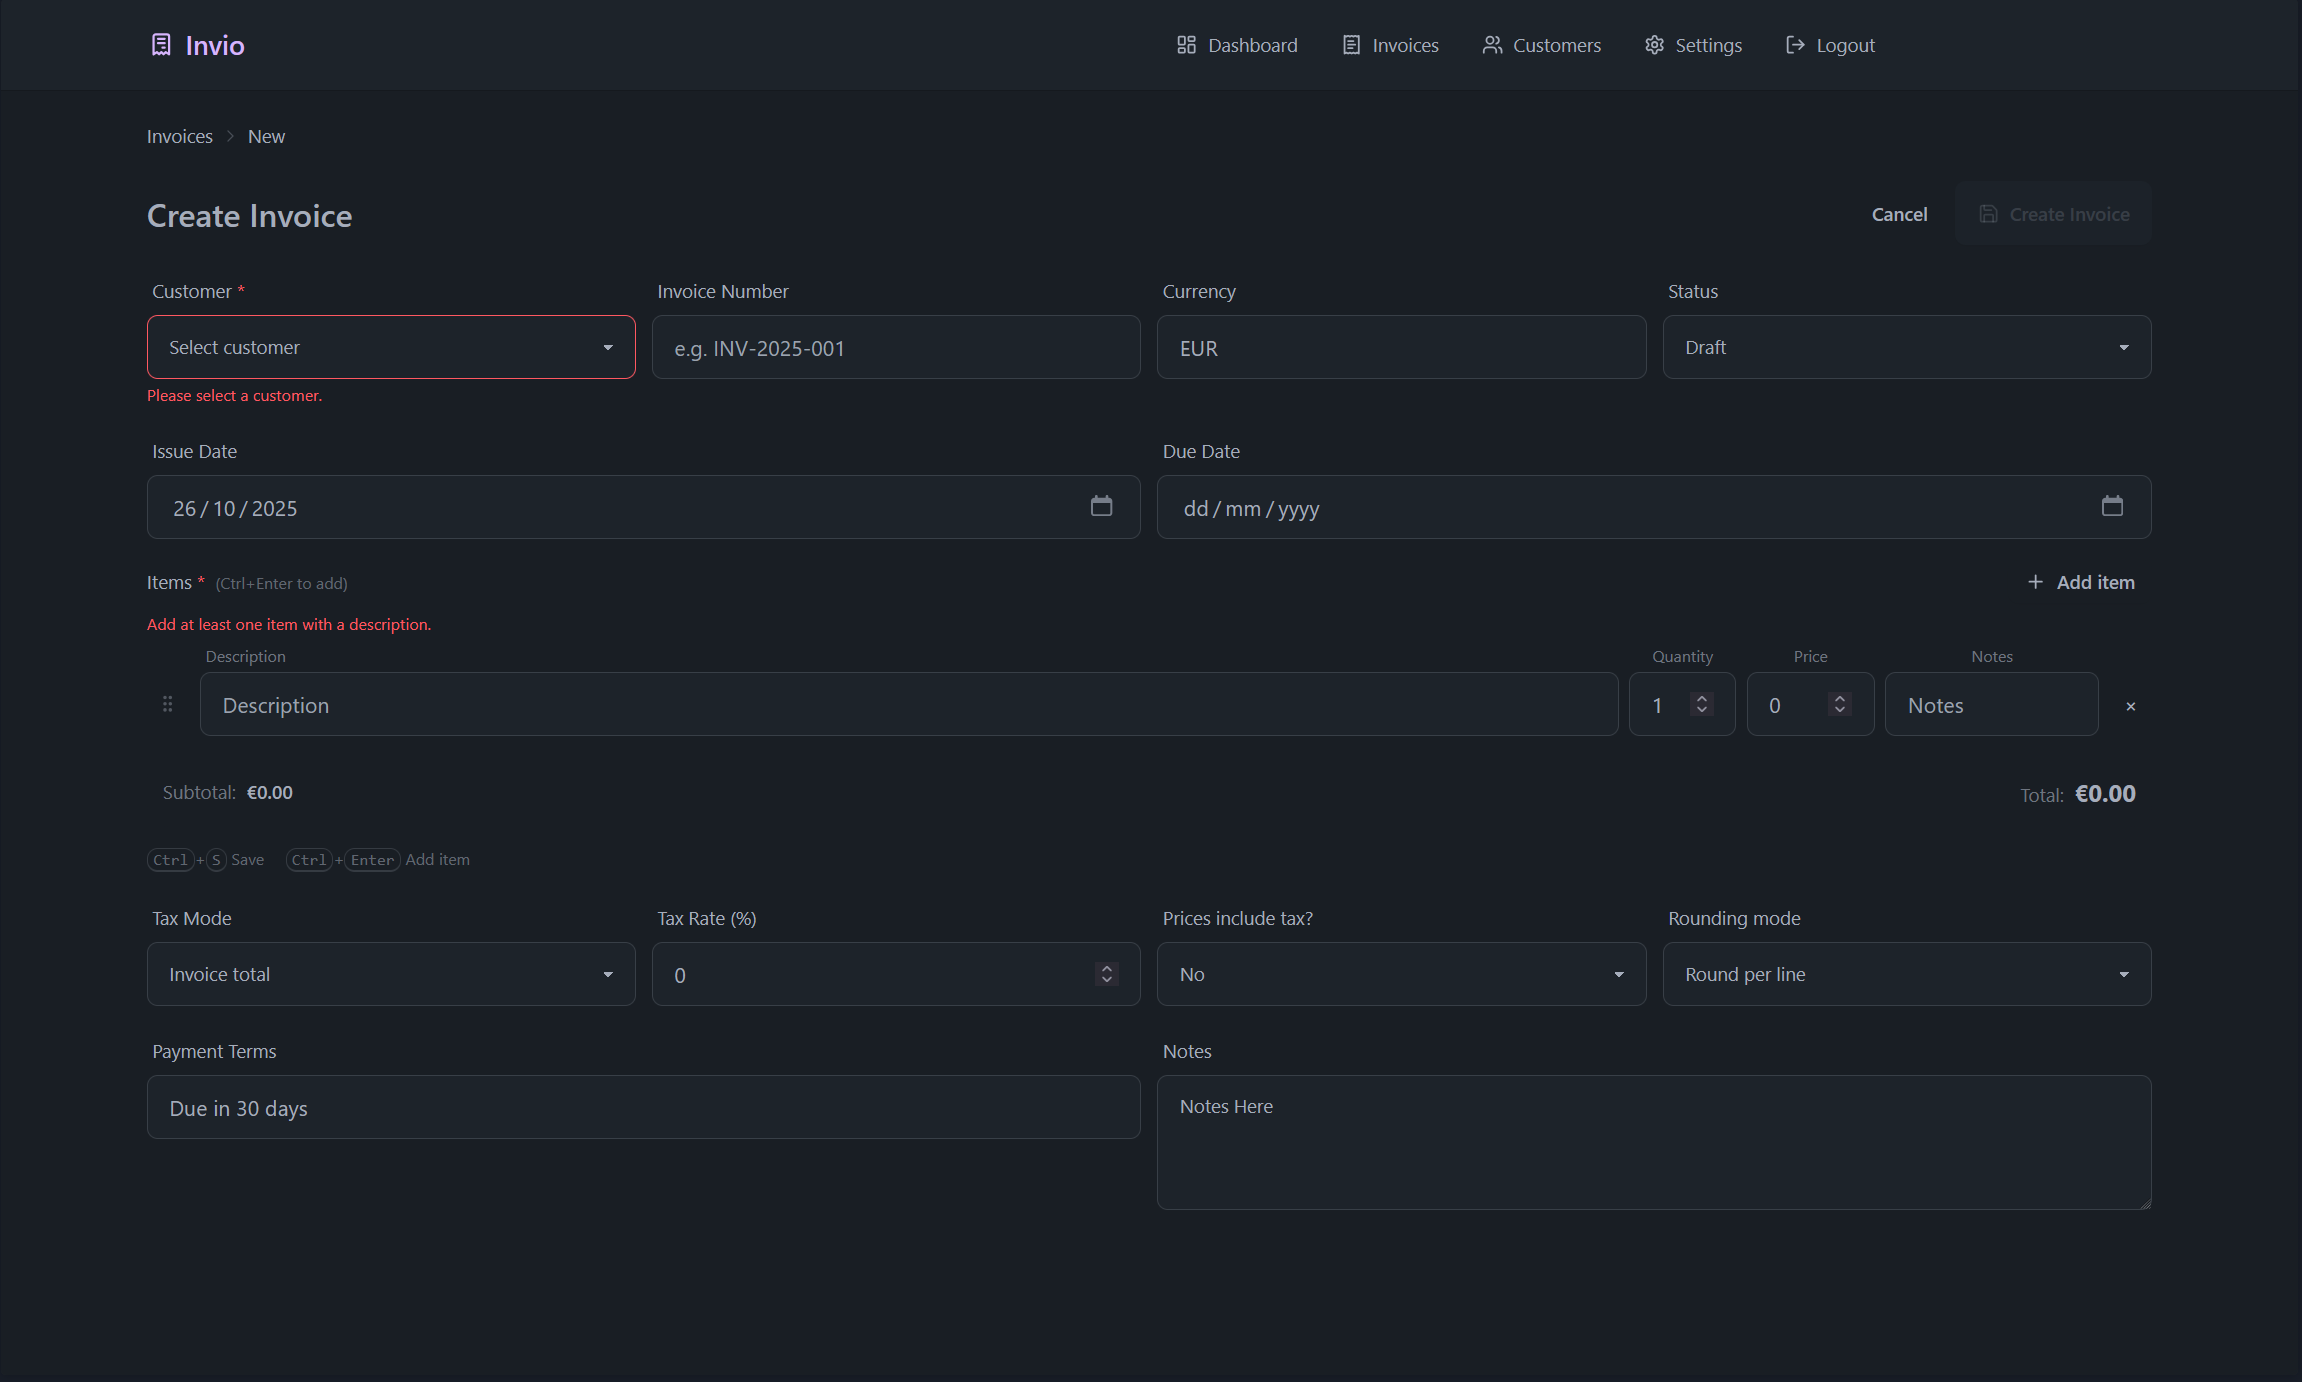2302x1382 pixels.
Task: Click the Add item button
Action: click(x=2081, y=582)
